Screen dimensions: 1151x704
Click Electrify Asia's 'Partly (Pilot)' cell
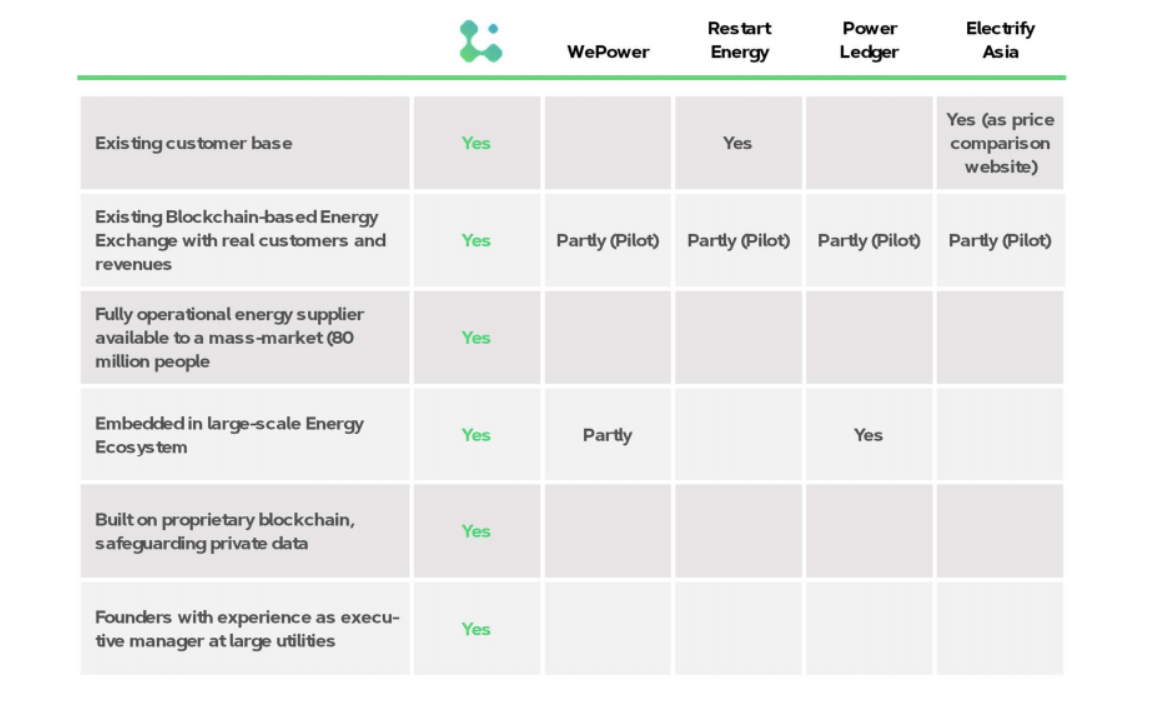[x=999, y=240]
